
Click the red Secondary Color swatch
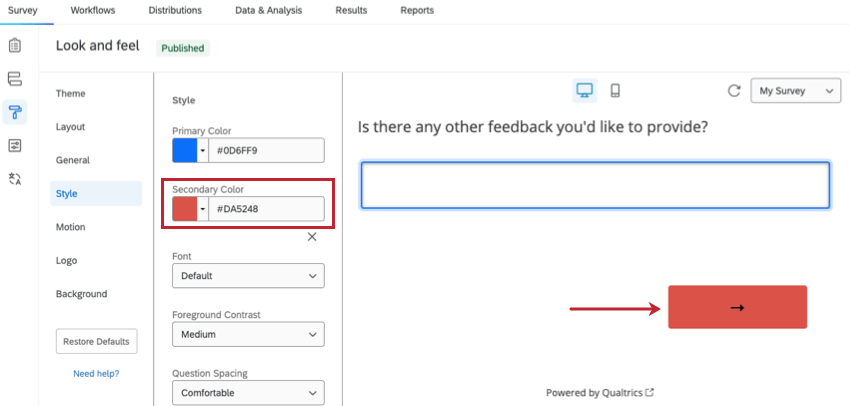pos(185,209)
